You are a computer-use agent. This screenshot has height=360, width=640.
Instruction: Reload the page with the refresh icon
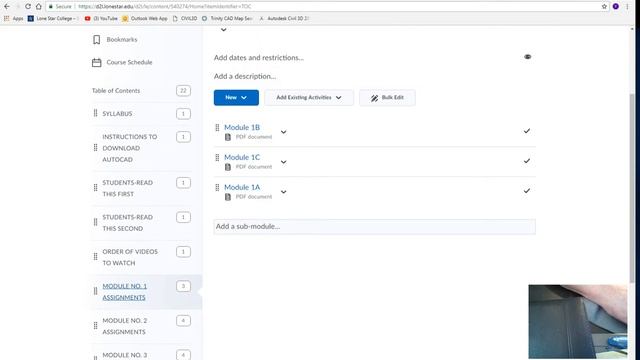click(x=28, y=7)
